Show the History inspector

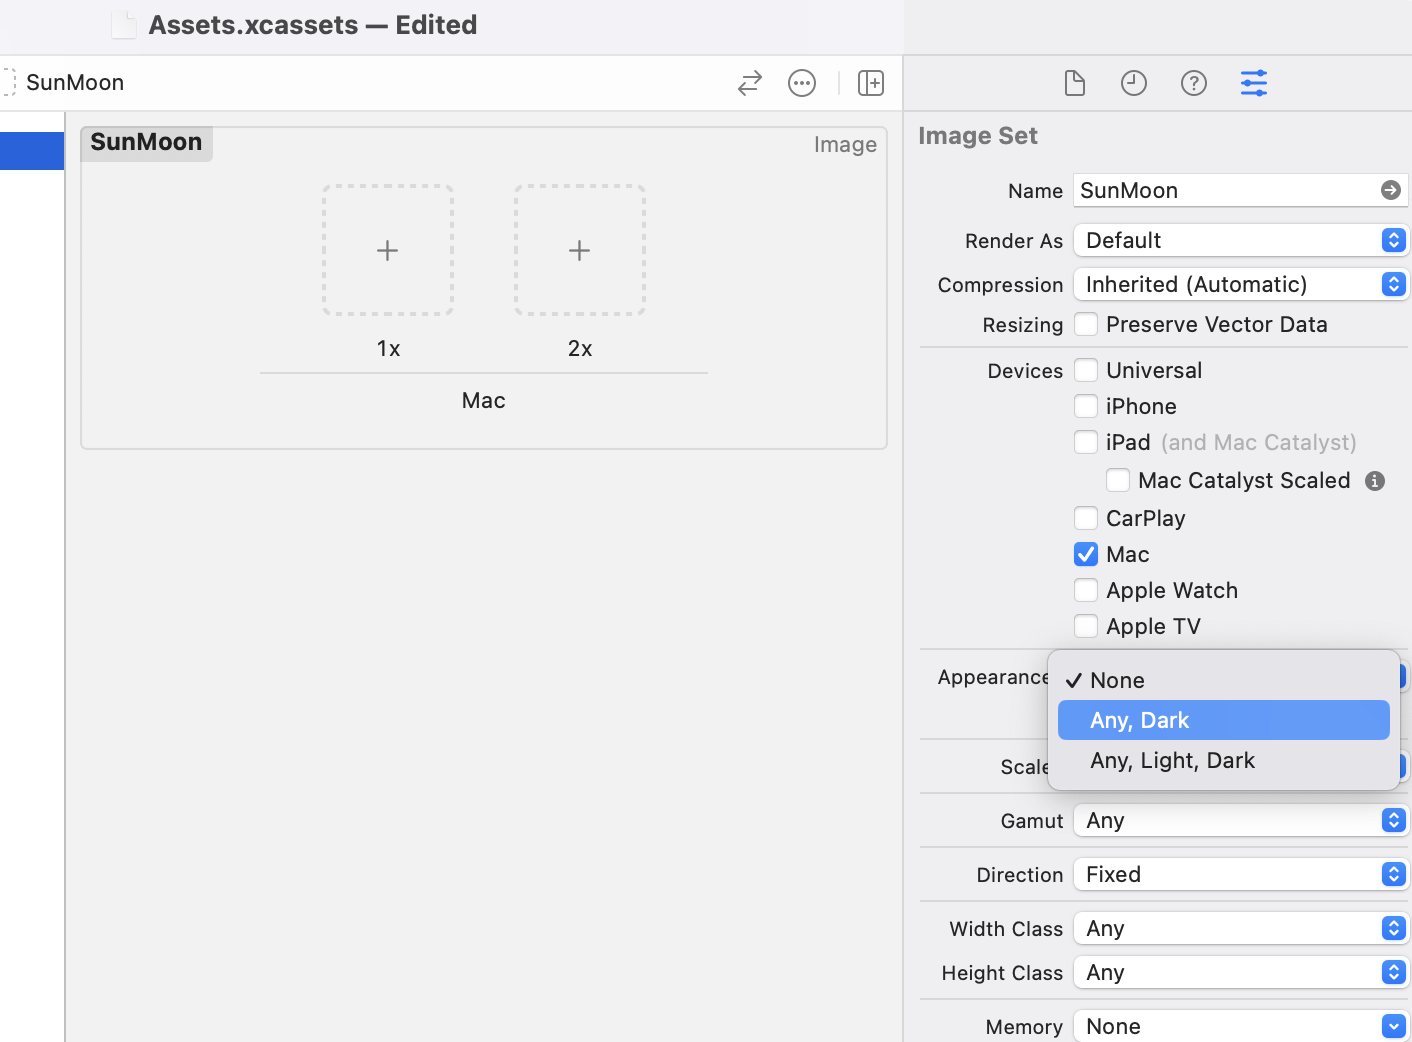coord(1134,83)
